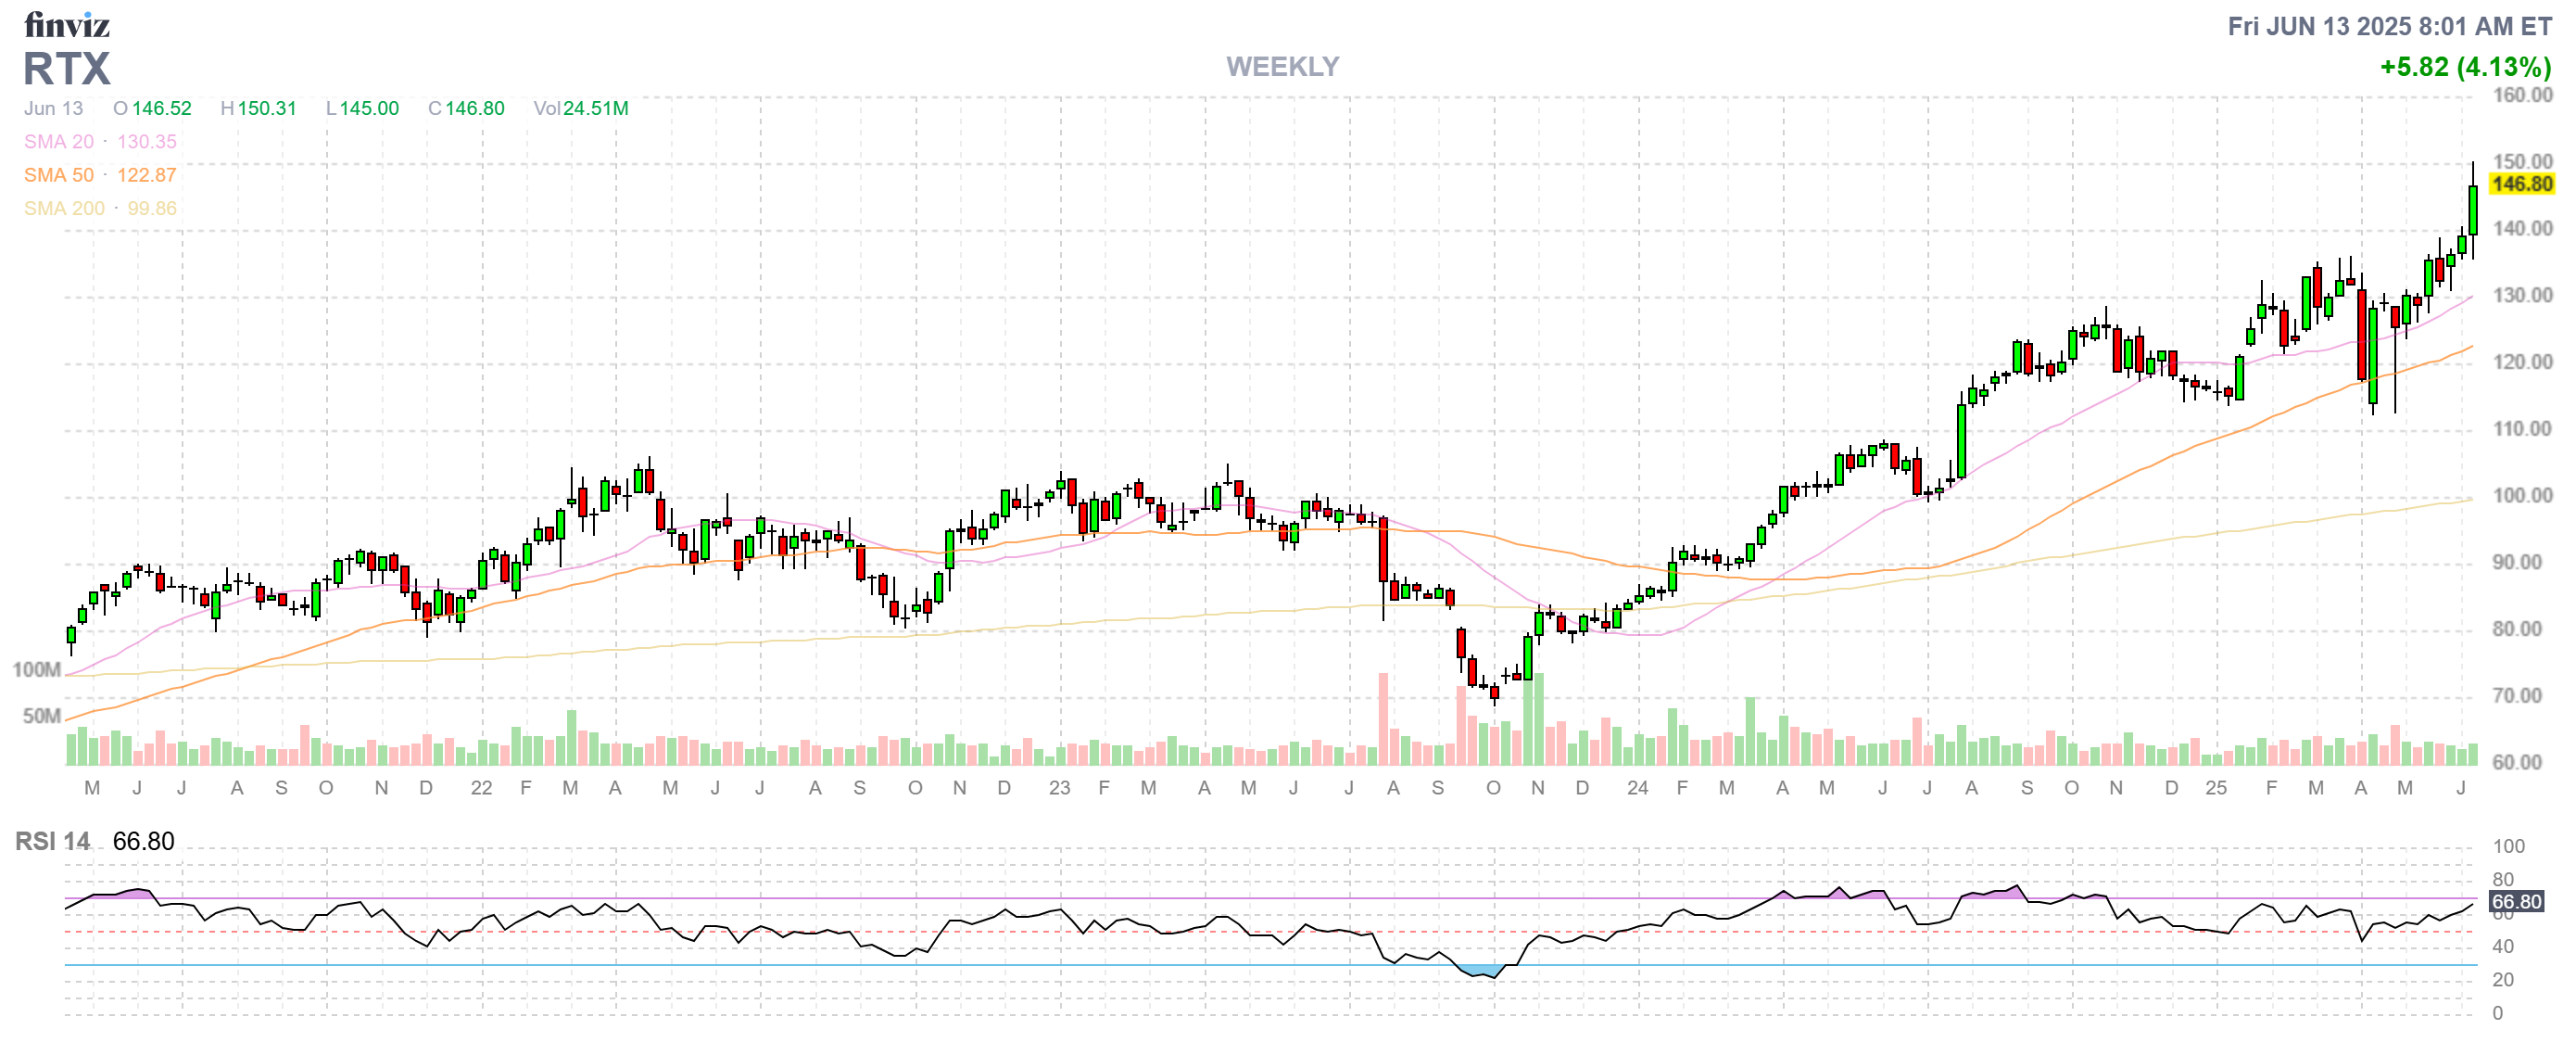Screen dimensions: 2576x1042
Task: Click the 100M volume axis label
Action: 37,669
